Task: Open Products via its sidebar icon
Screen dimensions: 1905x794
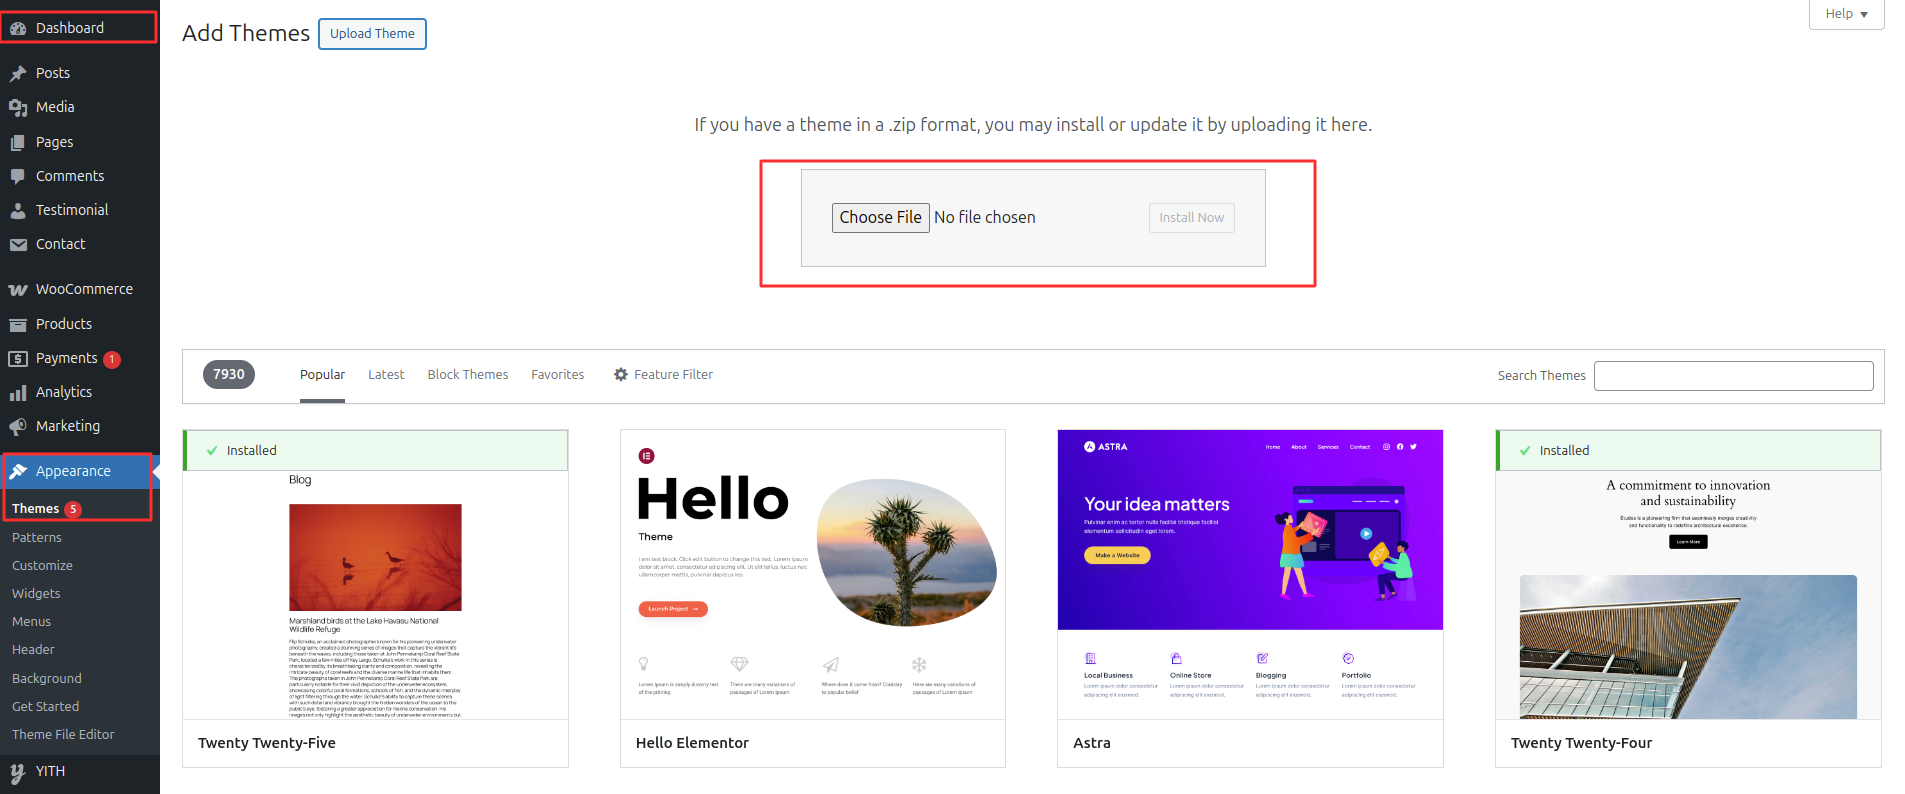Action: tap(20, 324)
